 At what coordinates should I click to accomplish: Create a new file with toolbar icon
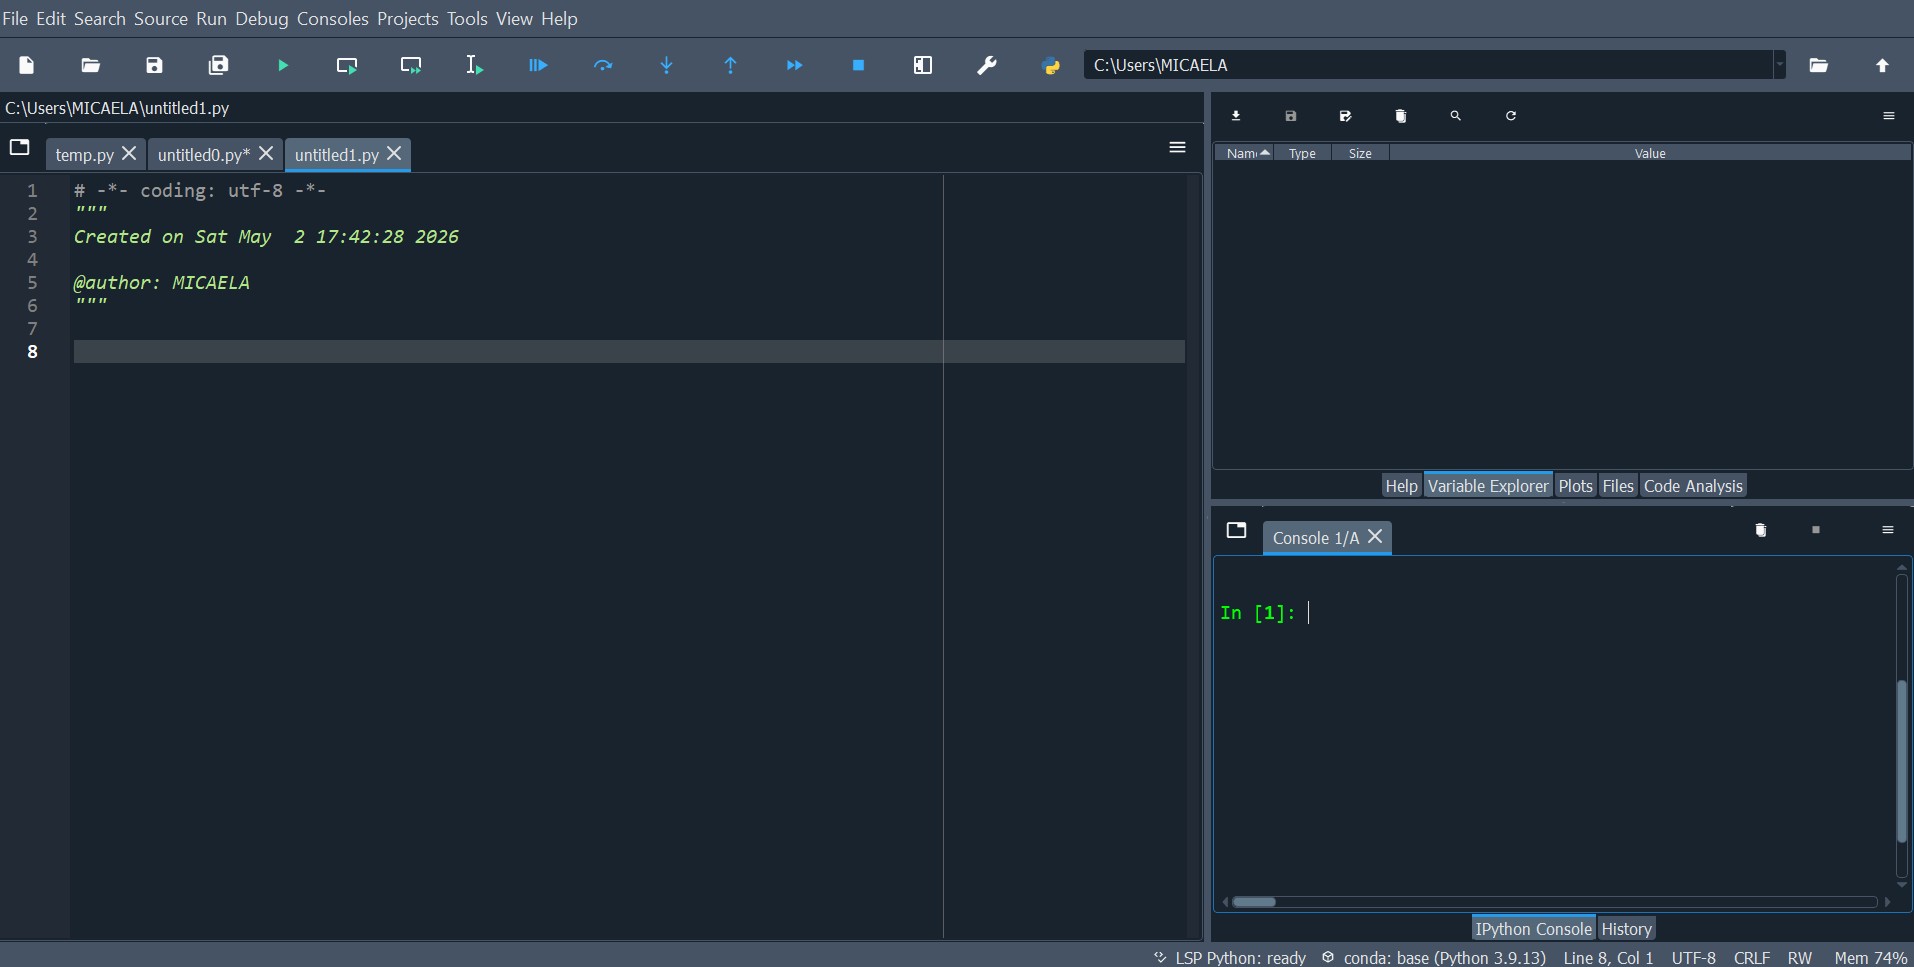point(27,65)
